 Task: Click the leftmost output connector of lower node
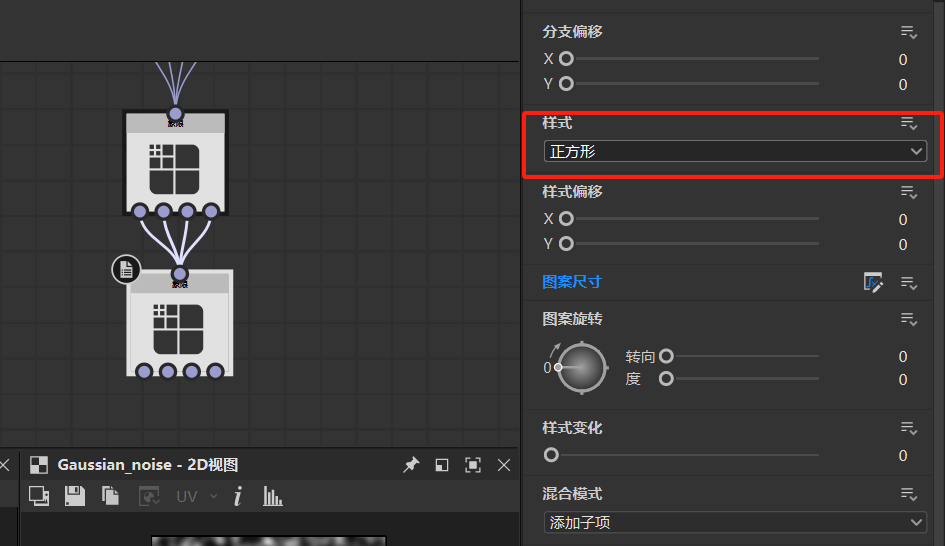pyautogui.click(x=144, y=371)
